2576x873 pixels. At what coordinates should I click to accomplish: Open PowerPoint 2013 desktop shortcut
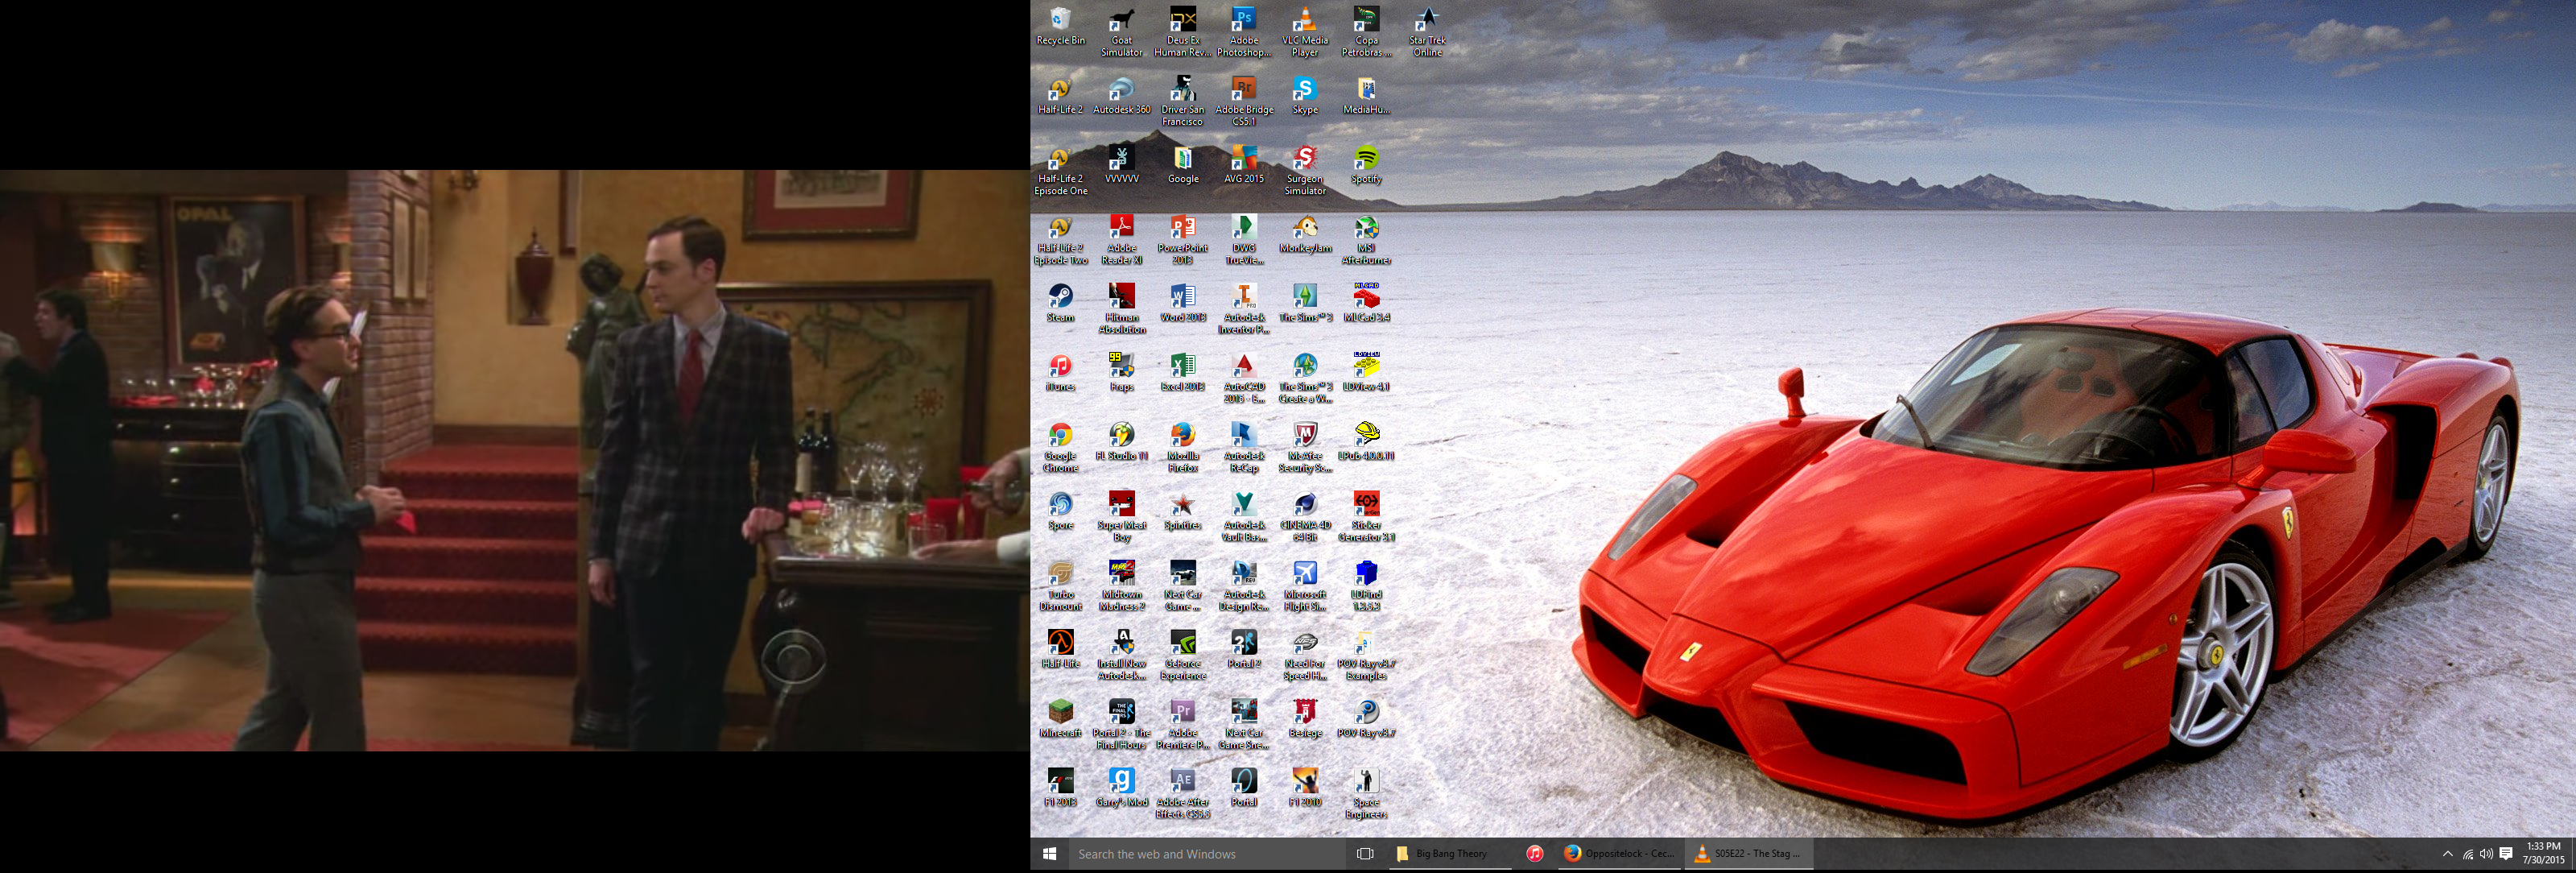(x=1182, y=239)
